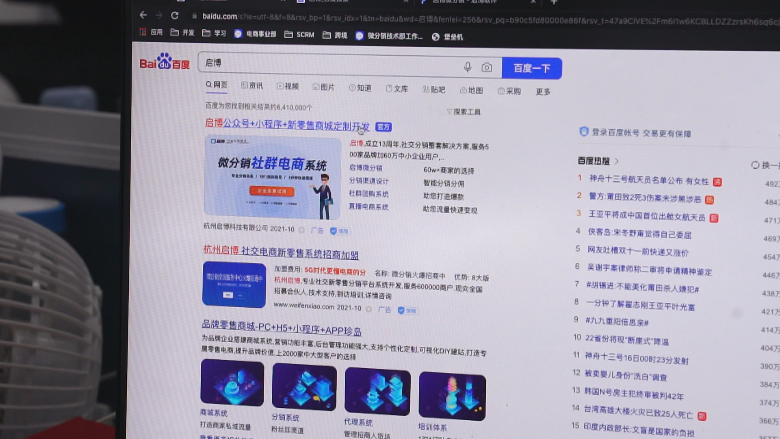Expand 百度热搜 via its chevron
This screenshot has height=439, width=780.
(617, 162)
